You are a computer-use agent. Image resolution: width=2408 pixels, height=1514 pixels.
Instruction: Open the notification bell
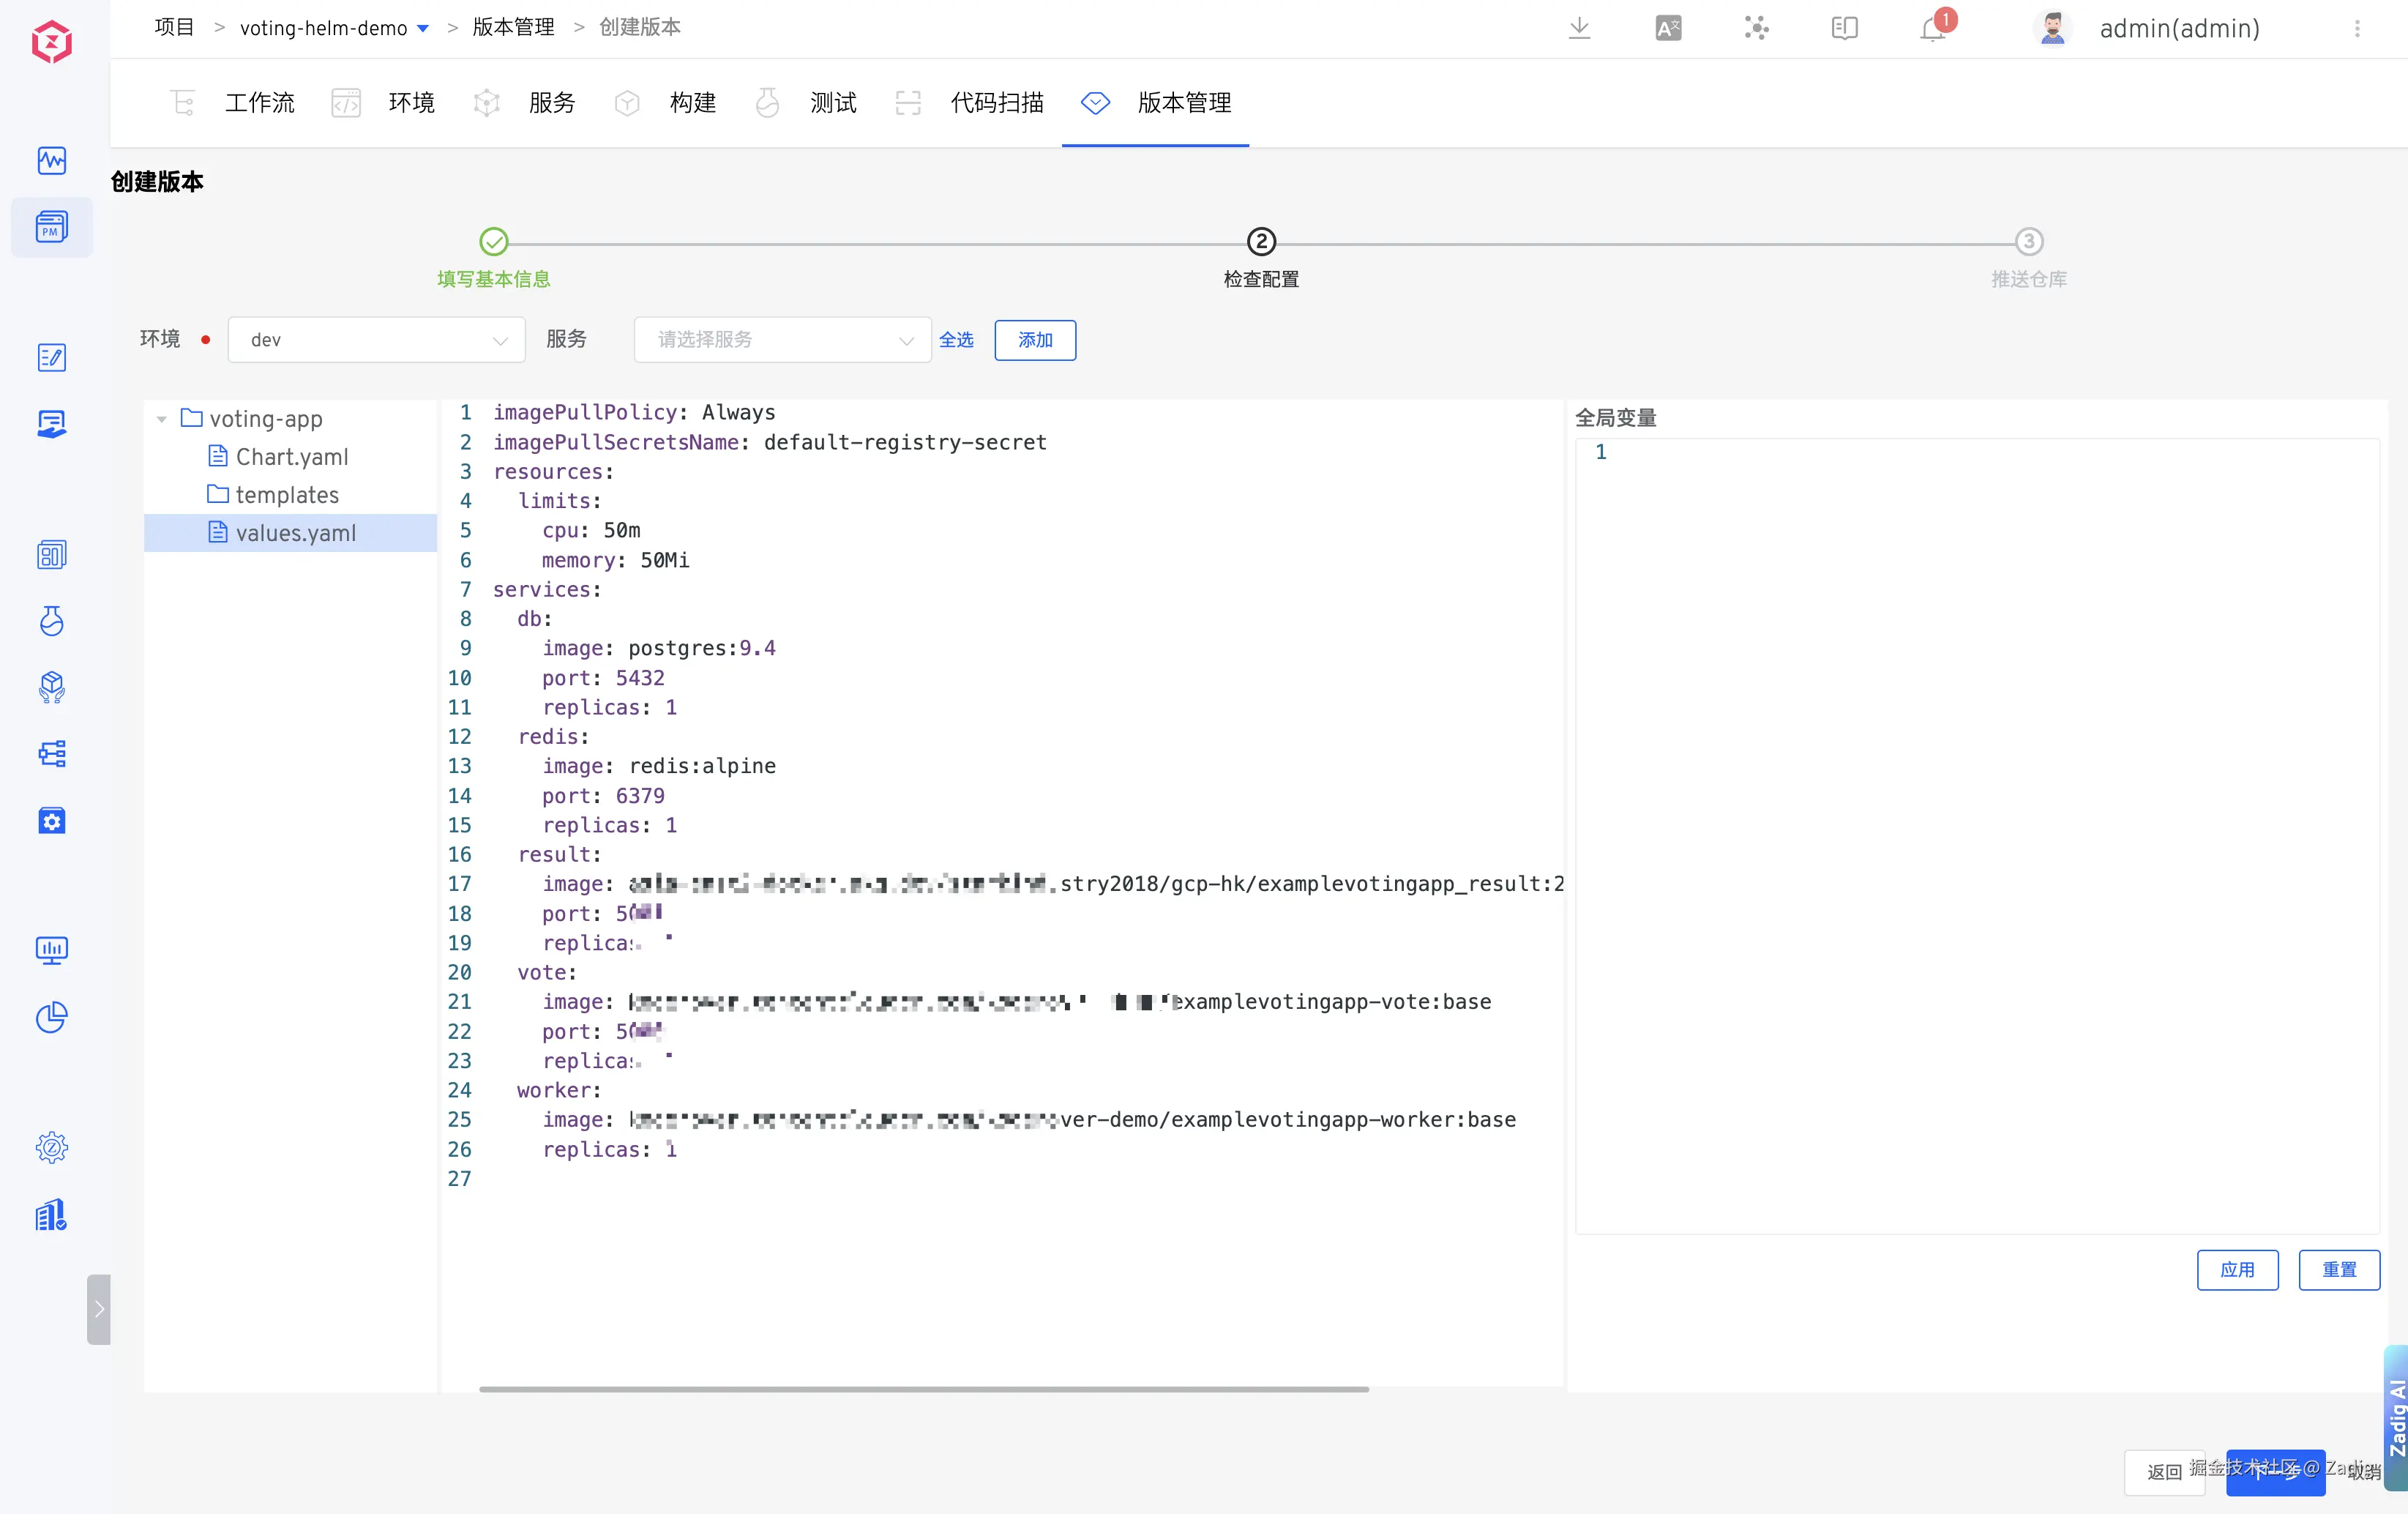1932,28
